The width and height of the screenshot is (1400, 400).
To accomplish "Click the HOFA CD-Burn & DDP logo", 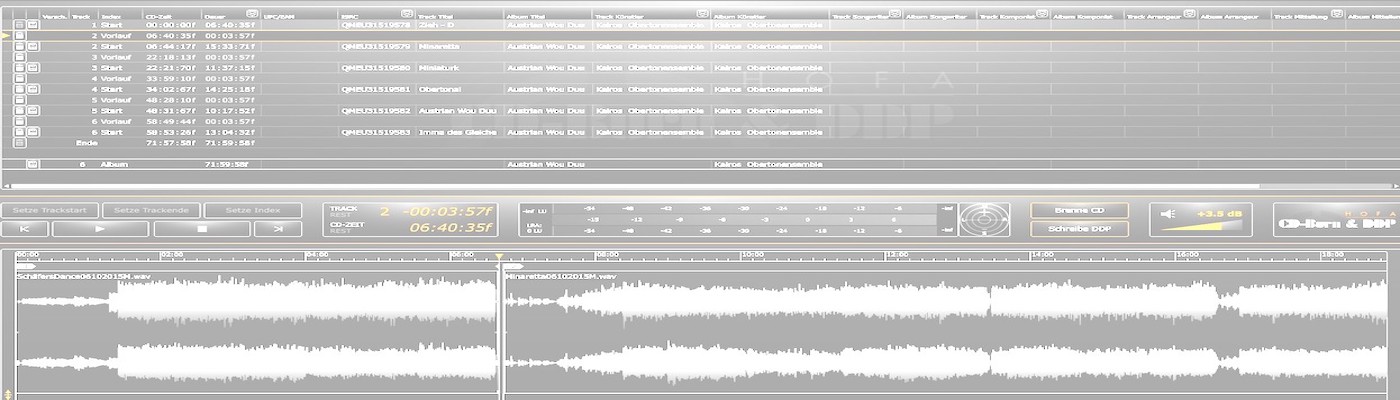I will point(1335,220).
